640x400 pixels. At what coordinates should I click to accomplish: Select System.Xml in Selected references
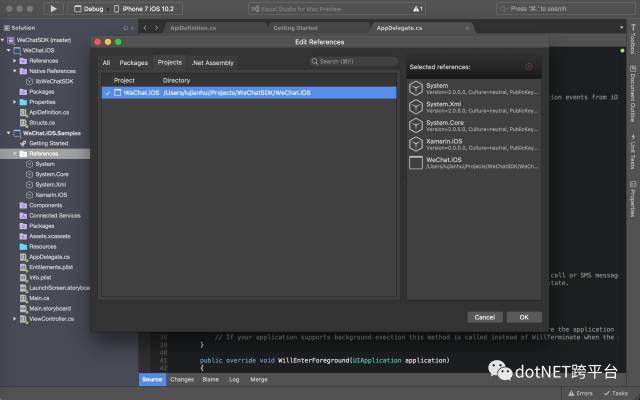[x=474, y=107]
